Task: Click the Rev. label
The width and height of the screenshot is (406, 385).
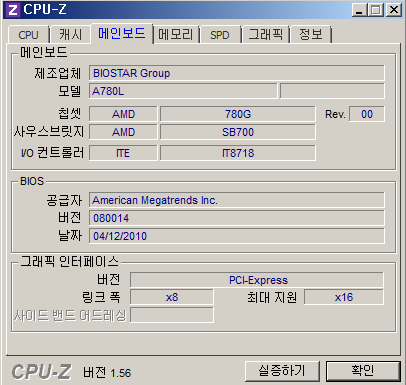Action: pos(335,114)
